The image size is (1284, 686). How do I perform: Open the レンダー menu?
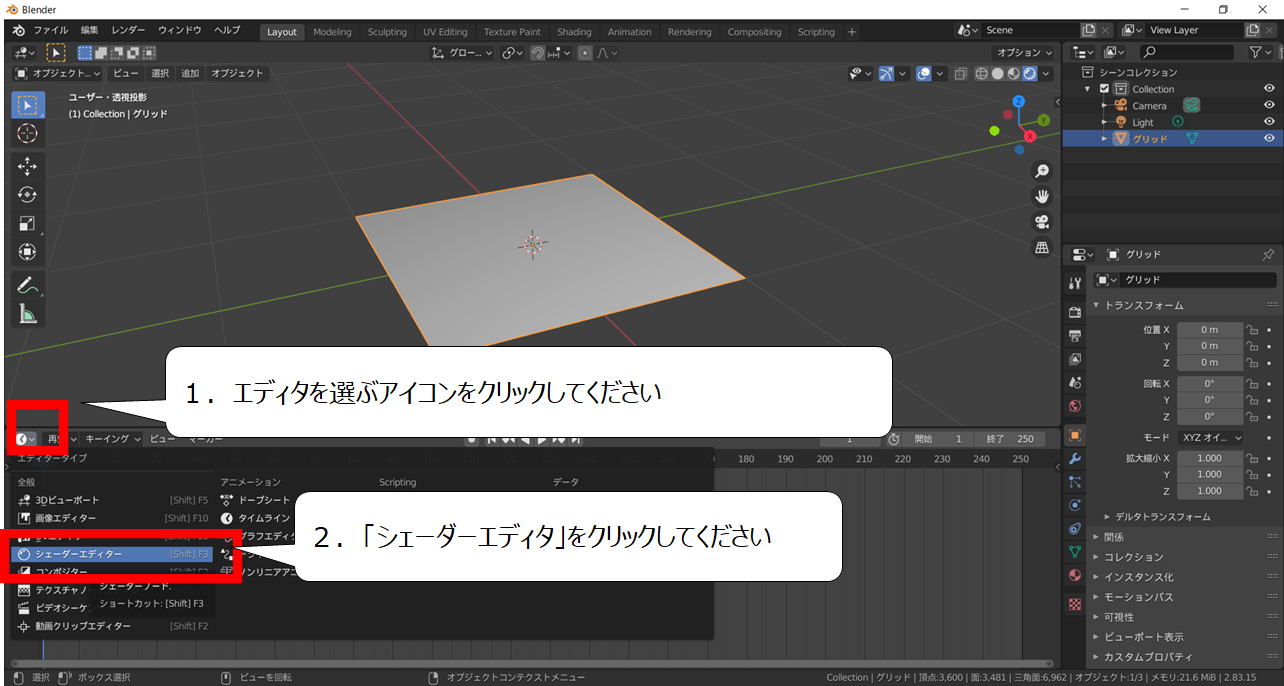[x=128, y=30]
